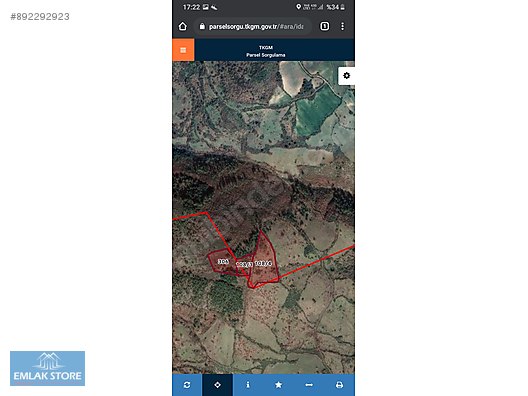Click the TKGM Parsel Sorgulama title
This screenshot has height=396, width=528.
point(266,51)
